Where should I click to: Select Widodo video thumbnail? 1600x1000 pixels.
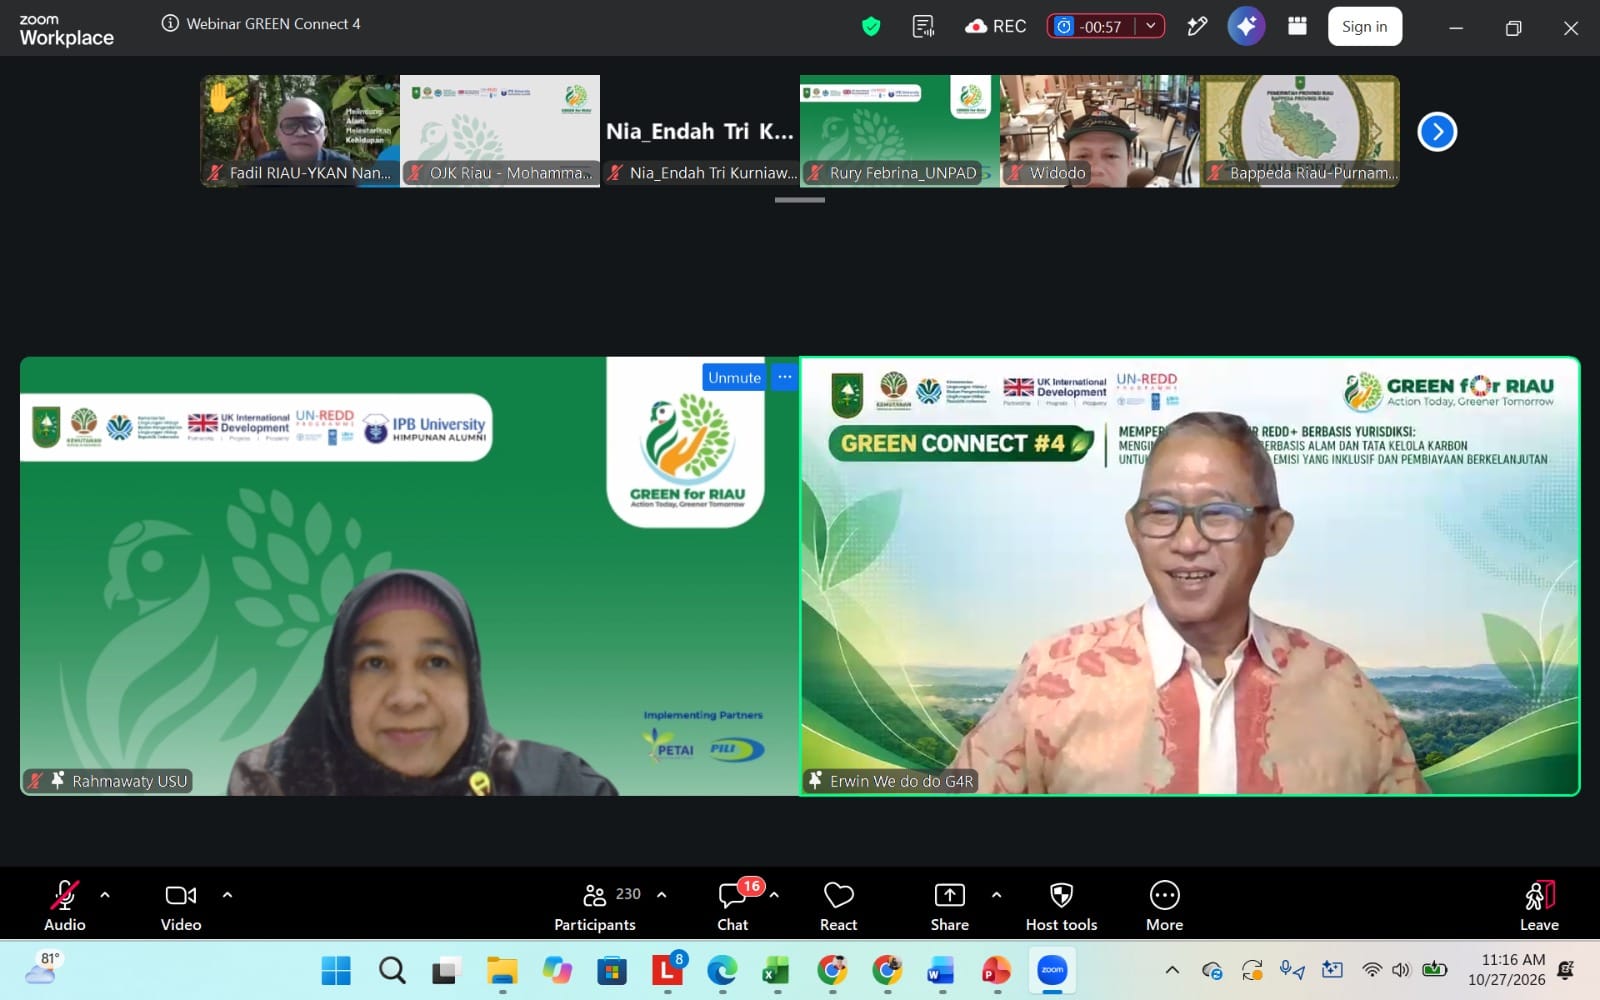pos(1100,131)
